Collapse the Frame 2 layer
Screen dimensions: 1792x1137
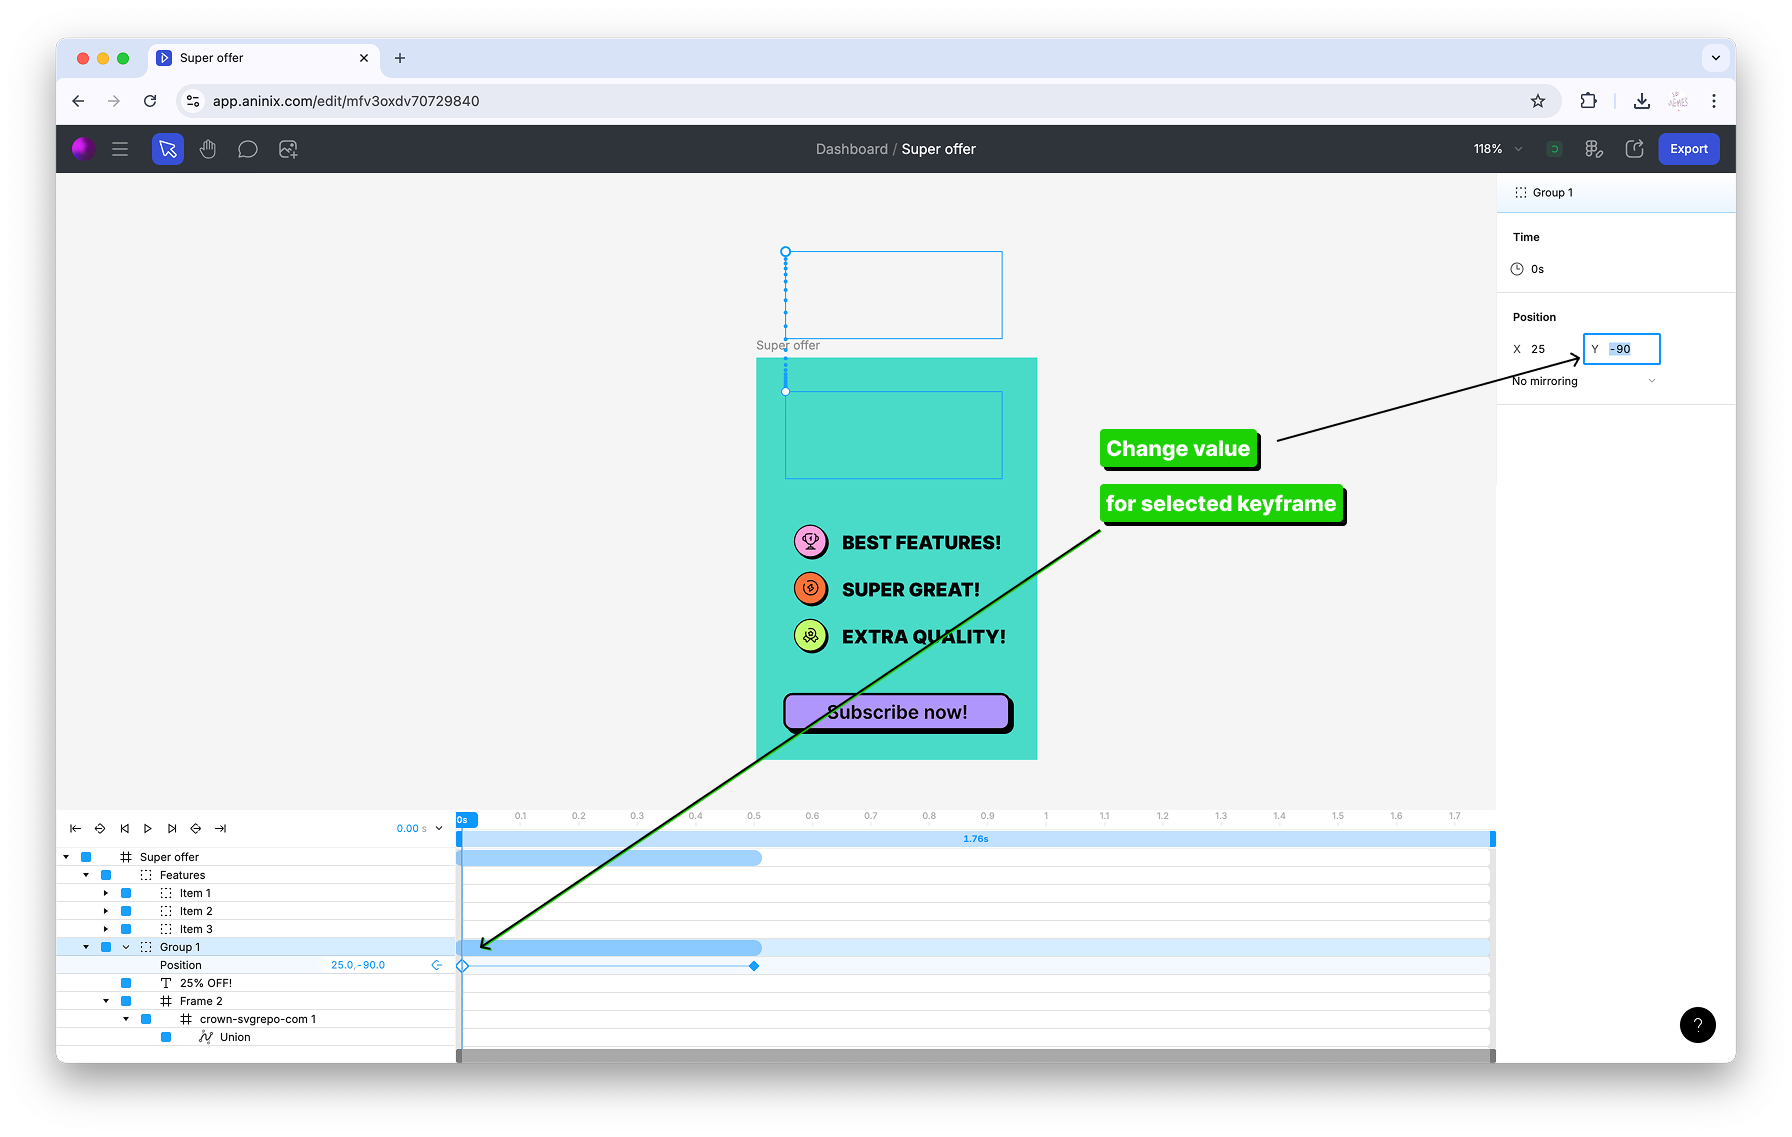pyautogui.click(x=106, y=1001)
